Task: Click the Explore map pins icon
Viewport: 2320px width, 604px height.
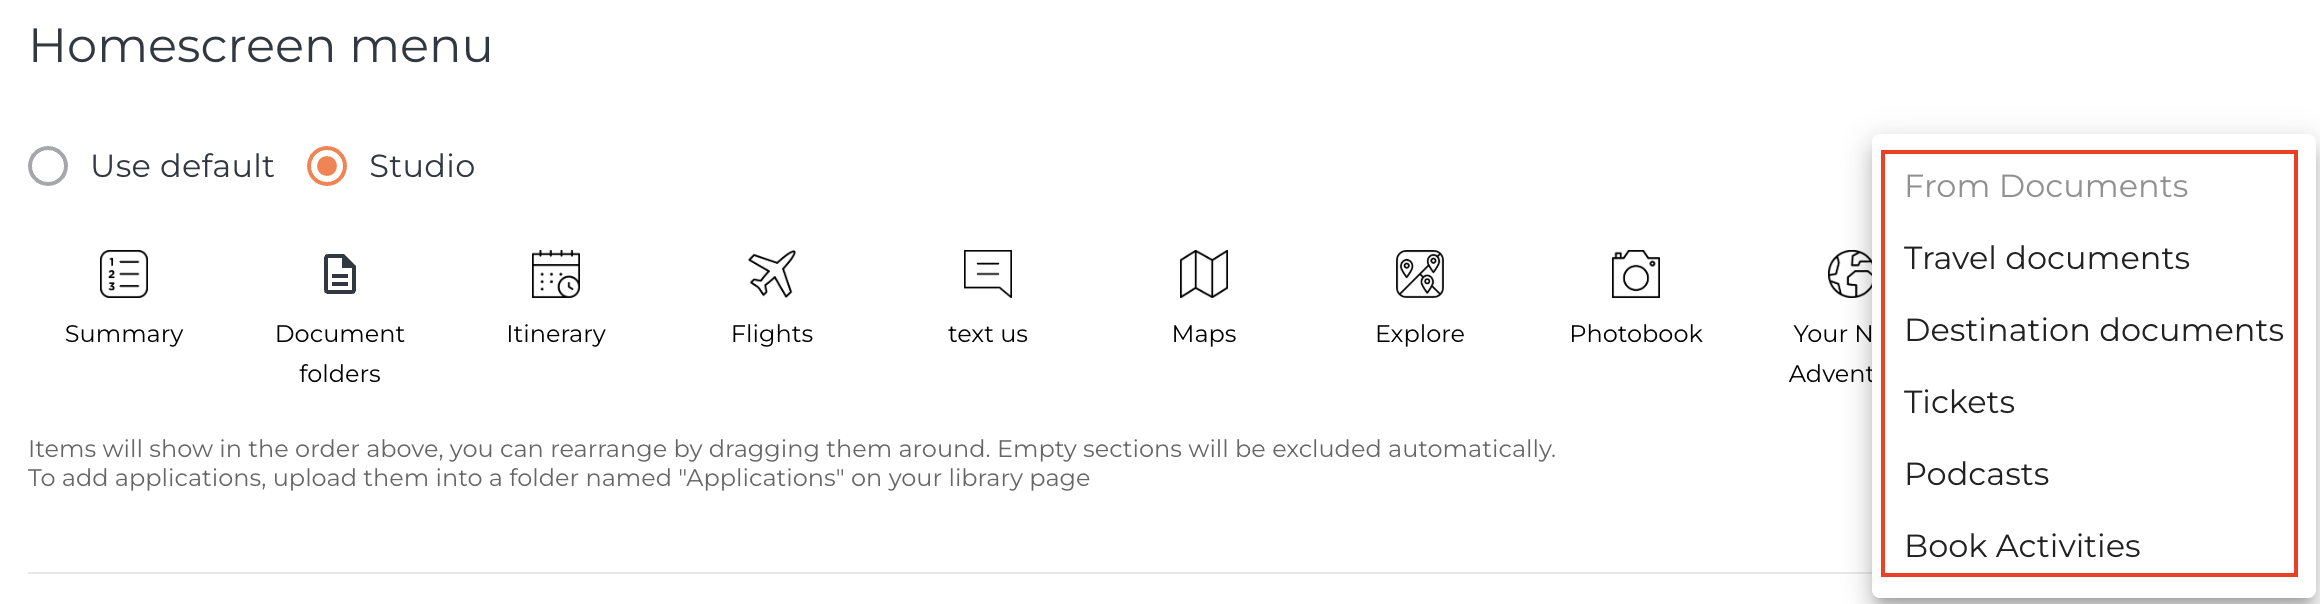Action: point(1420,274)
